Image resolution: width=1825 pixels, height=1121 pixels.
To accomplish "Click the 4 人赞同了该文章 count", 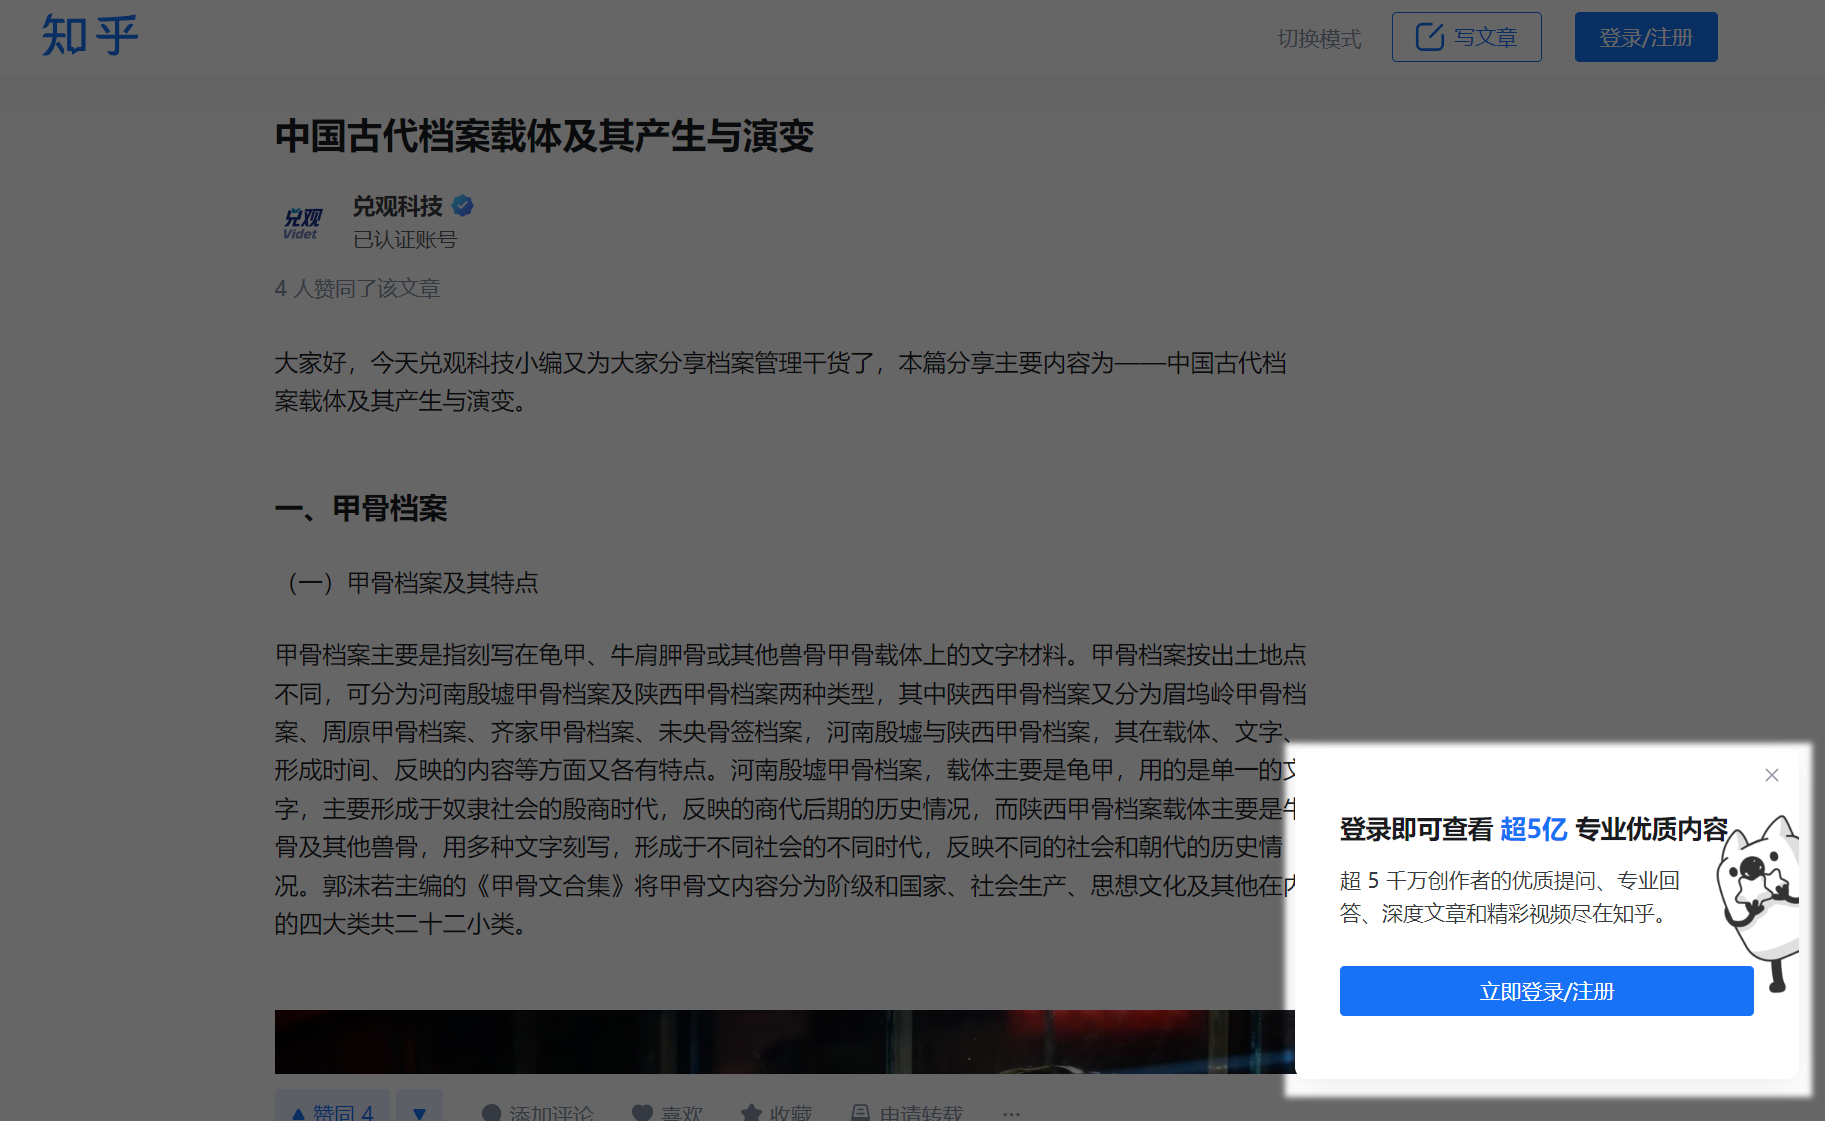I will (x=358, y=289).
